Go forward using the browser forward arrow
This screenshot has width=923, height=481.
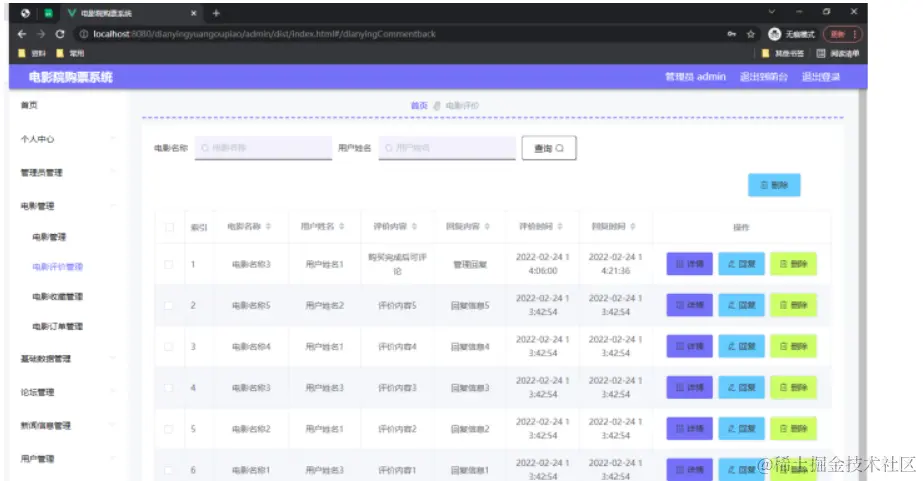(41, 34)
